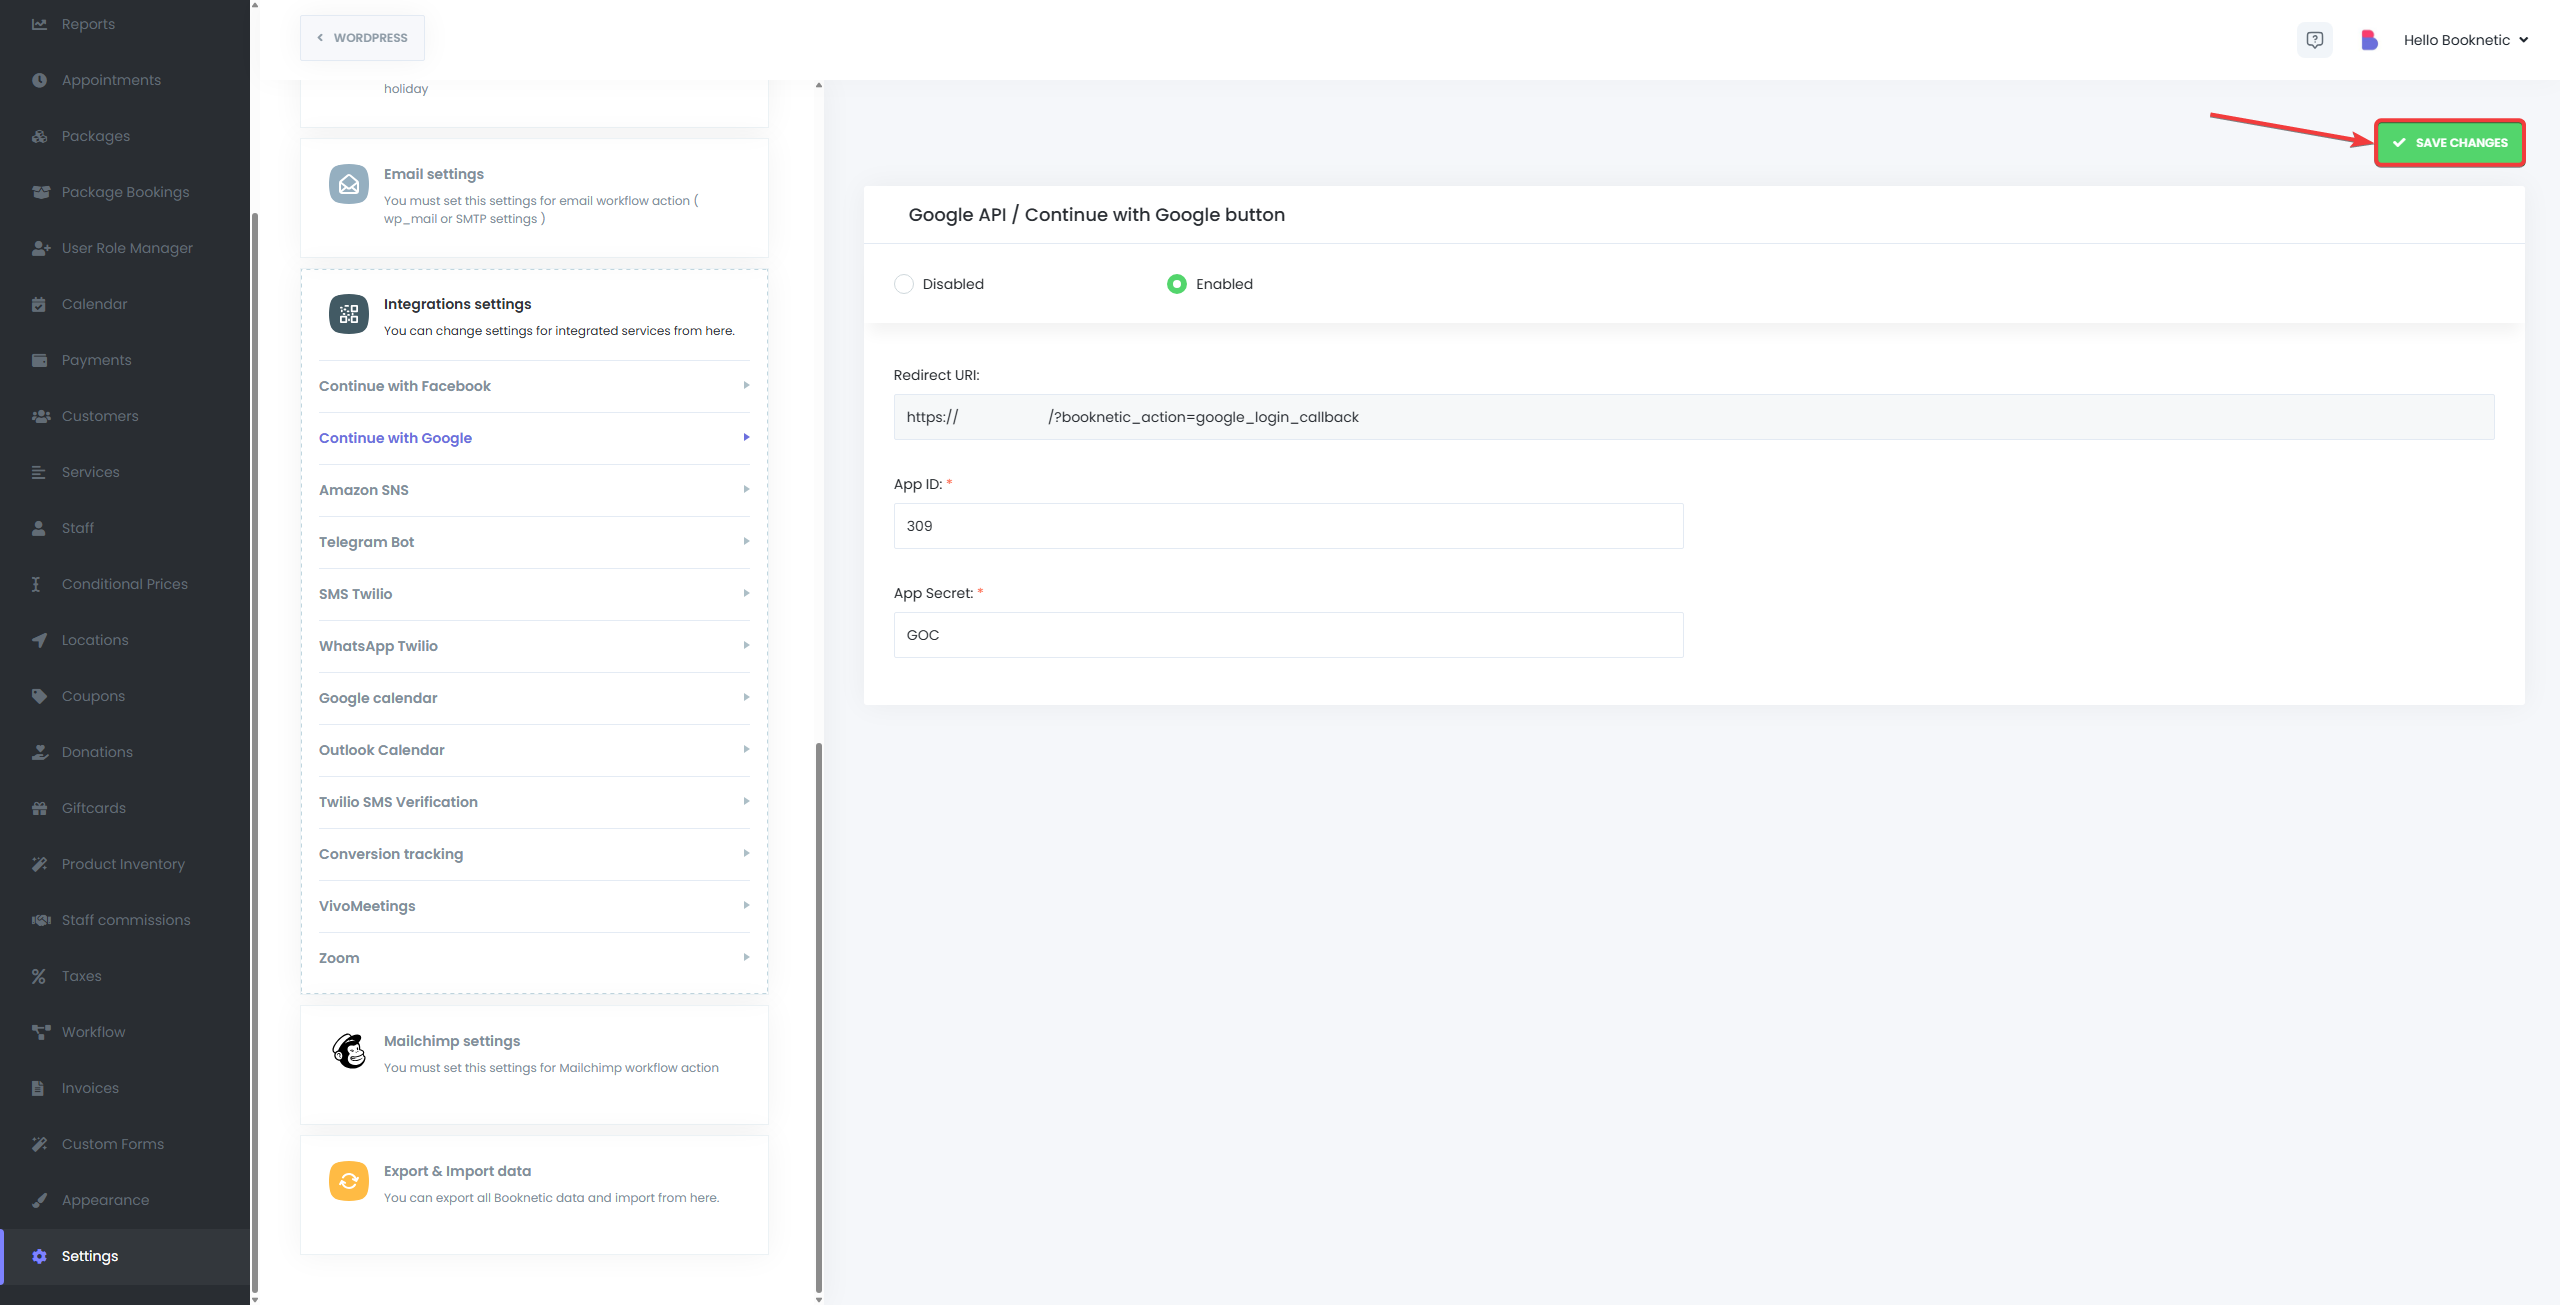Image resolution: width=2560 pixels, height=1305 pixels.
Task: Go back using the WordPress button
Action: pyautogui.click(x=362, y=38)
